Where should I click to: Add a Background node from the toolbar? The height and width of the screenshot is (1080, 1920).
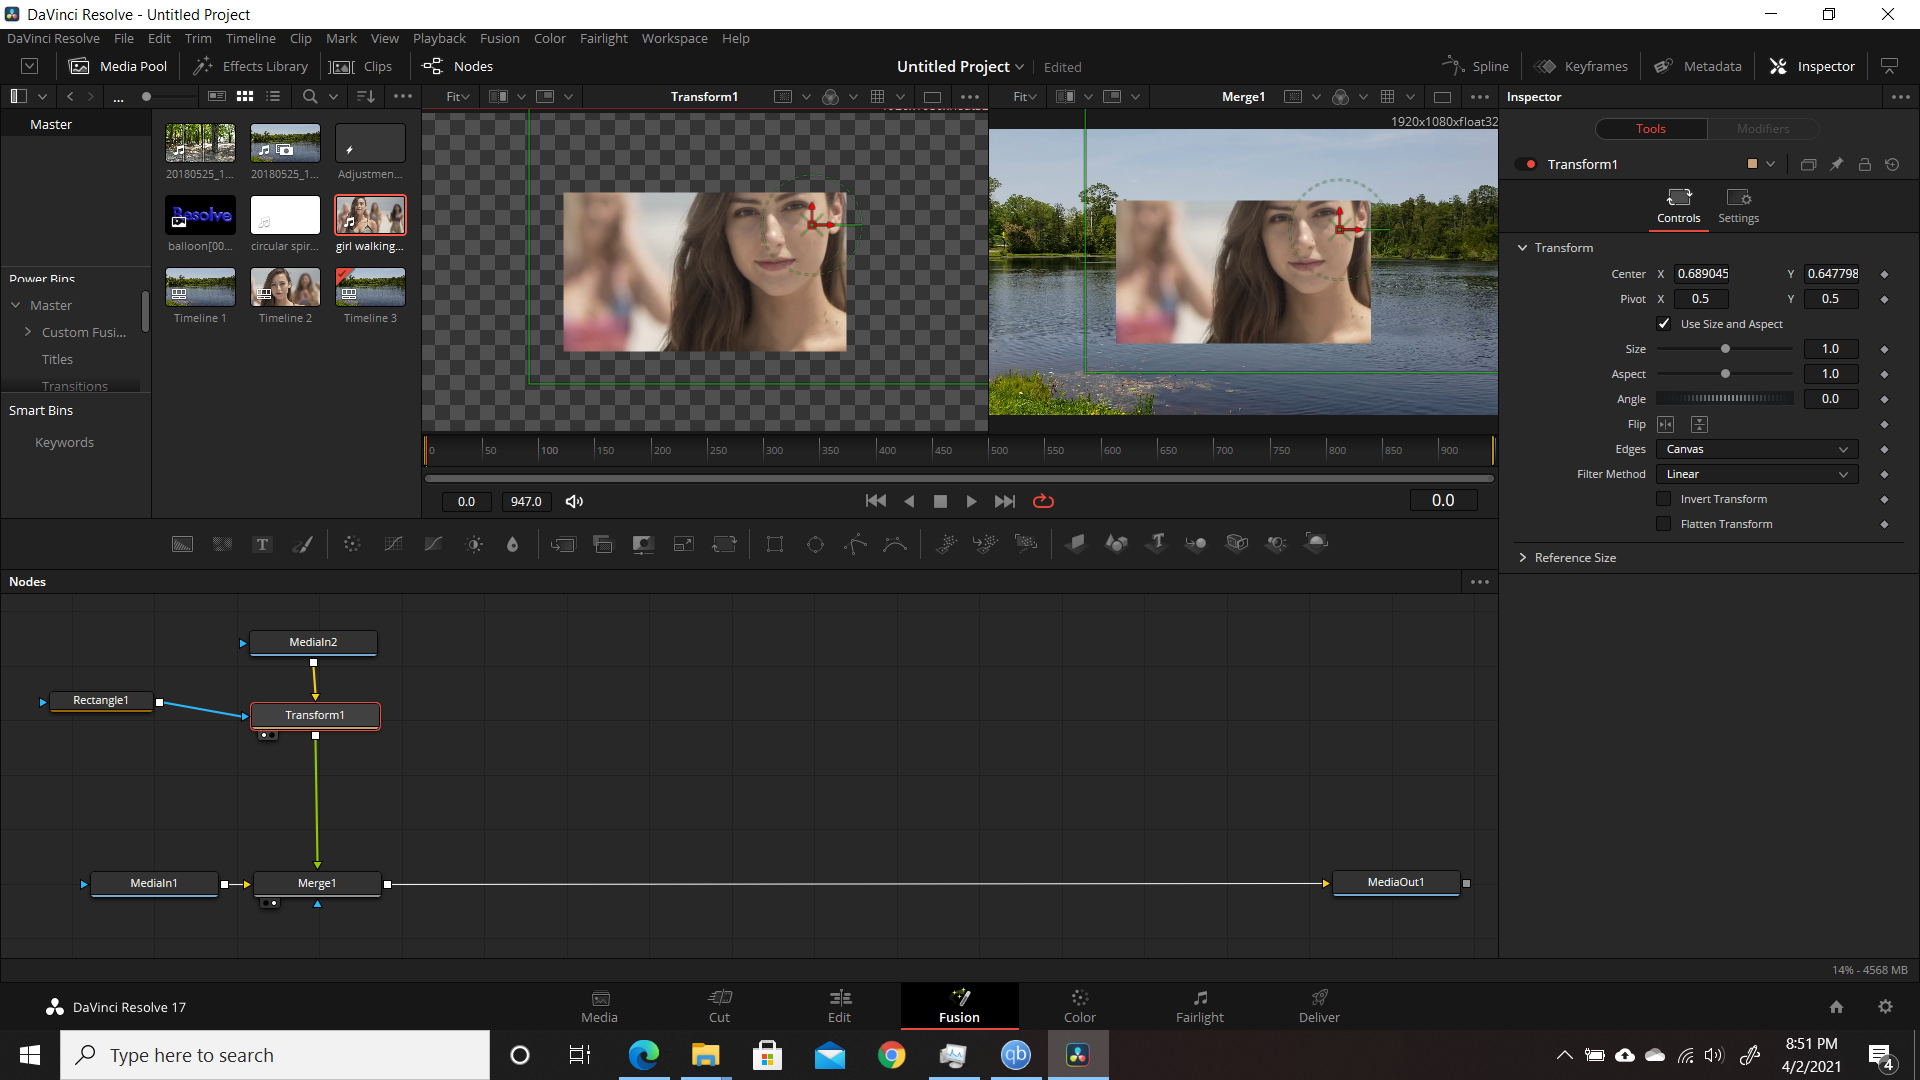point(182,544)
